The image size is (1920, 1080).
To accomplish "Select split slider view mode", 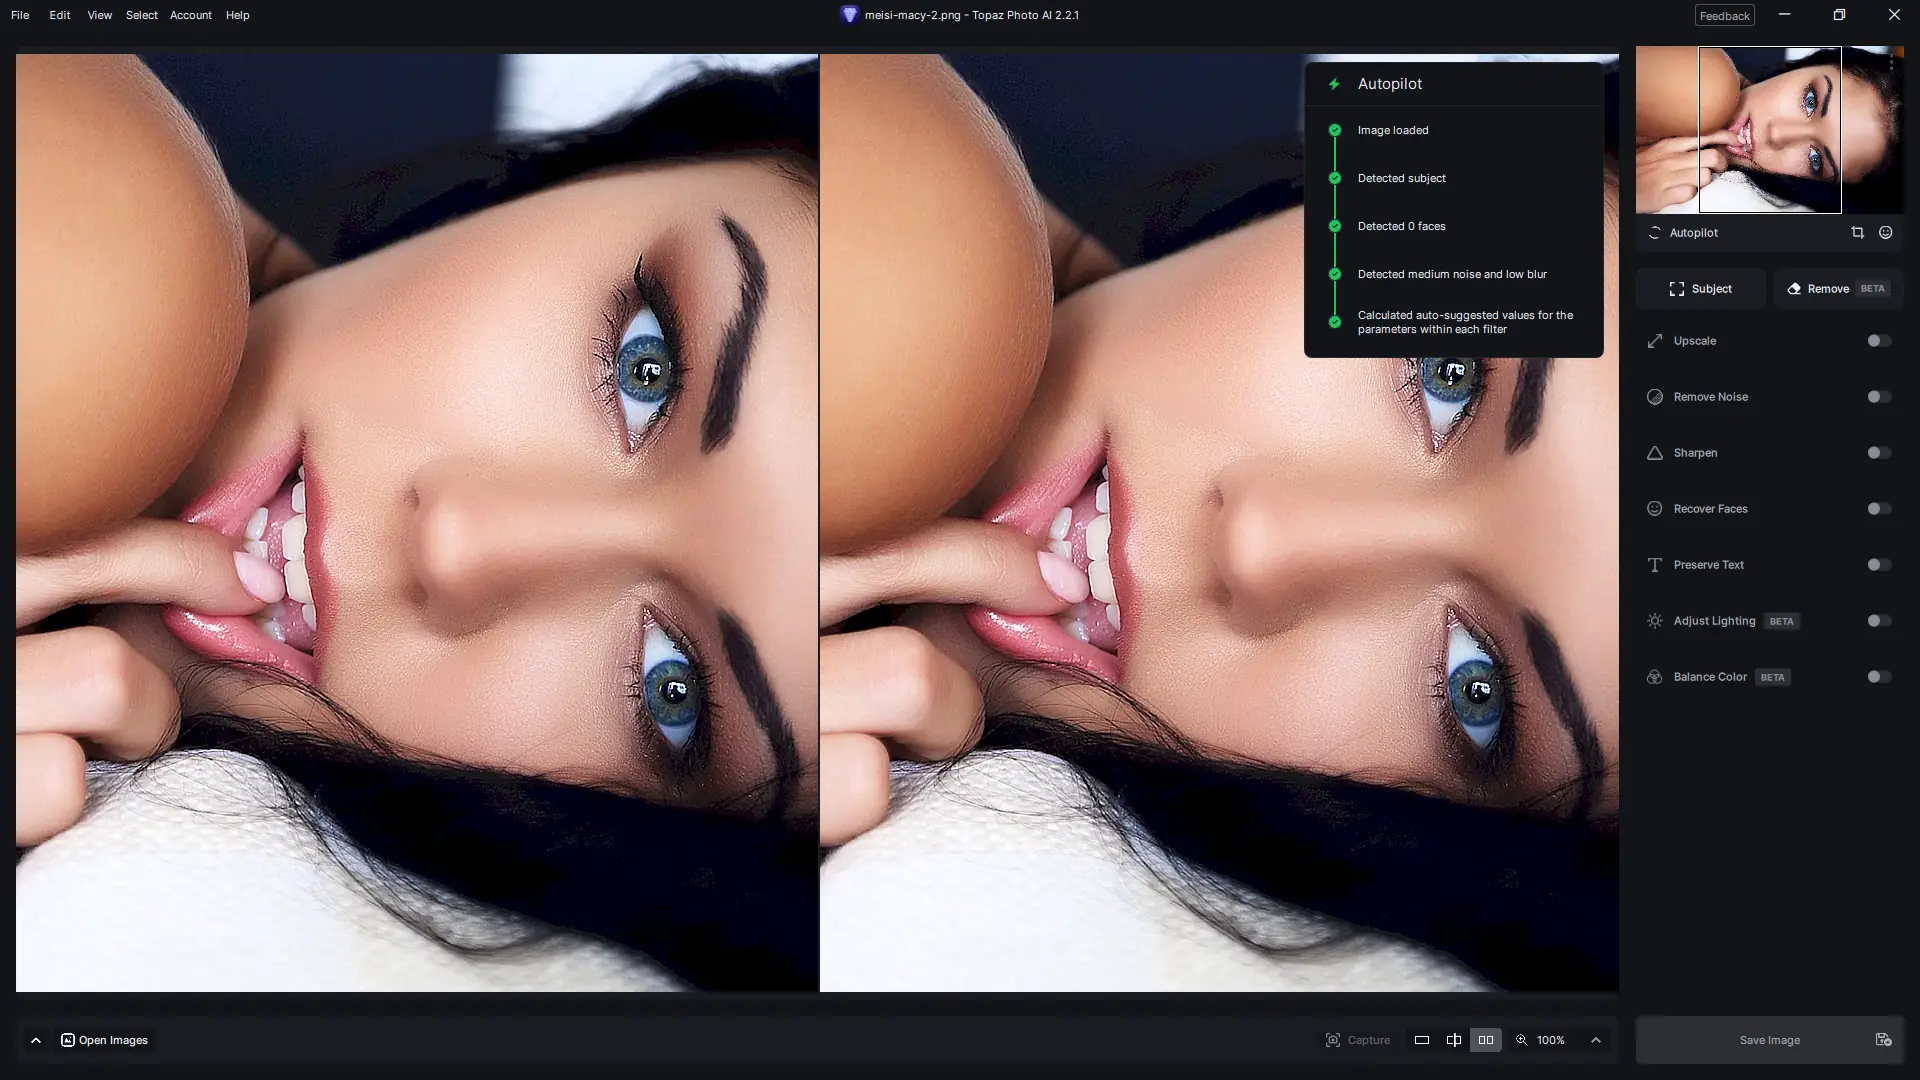I will pyautogui.click(x=1453, y=1040).
